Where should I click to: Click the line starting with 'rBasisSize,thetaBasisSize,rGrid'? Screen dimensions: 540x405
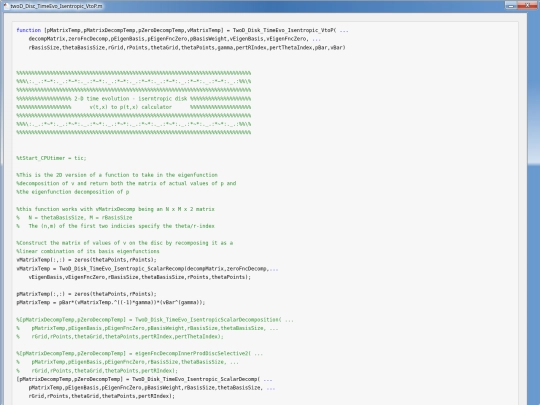[187, 48]
